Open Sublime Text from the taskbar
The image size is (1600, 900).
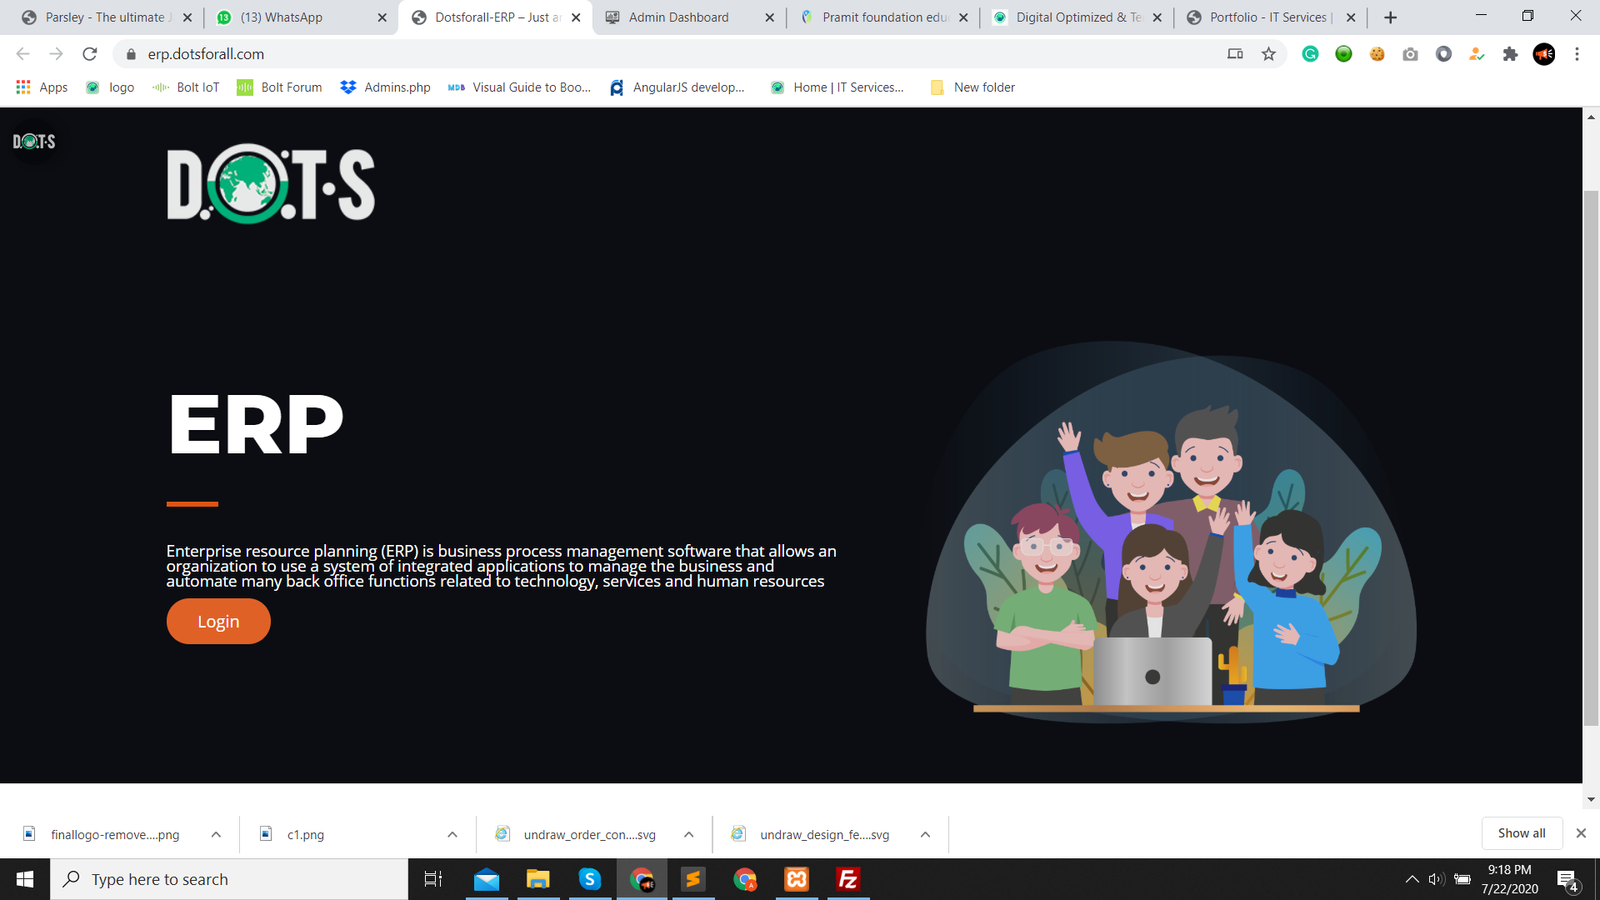coord(693,879)
